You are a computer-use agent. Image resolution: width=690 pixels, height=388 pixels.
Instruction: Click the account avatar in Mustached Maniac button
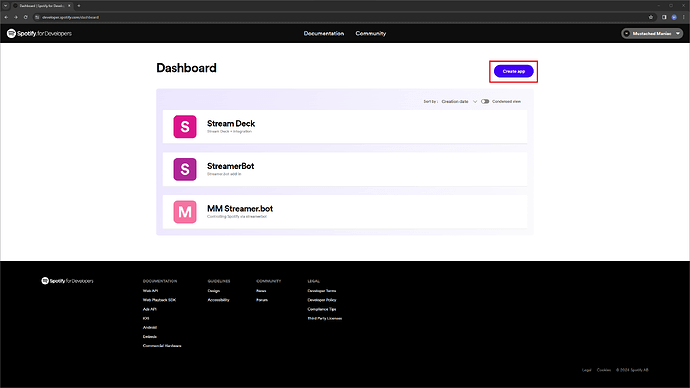pos(627,33)
